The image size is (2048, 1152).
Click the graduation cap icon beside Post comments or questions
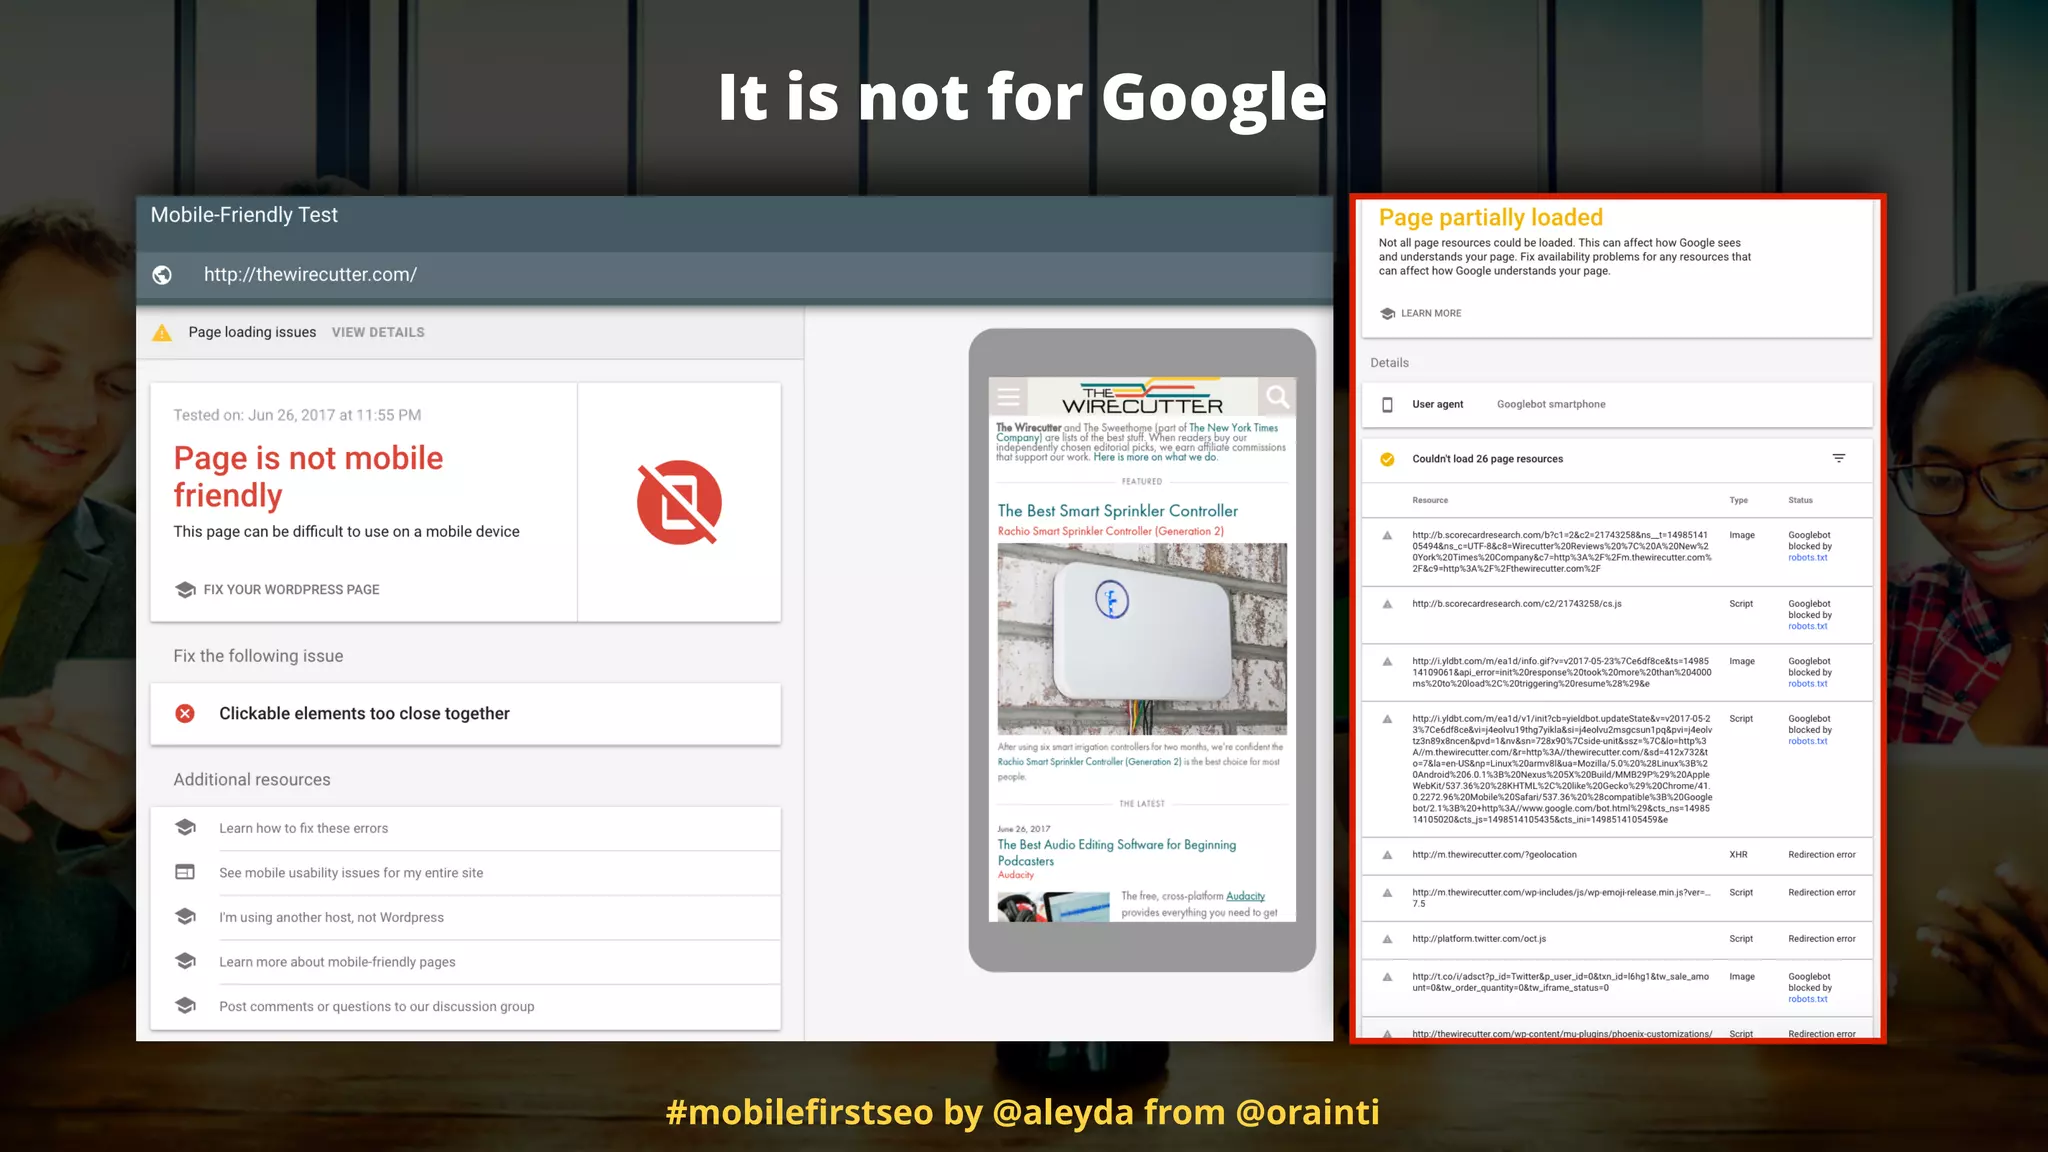coord(185,1005)
